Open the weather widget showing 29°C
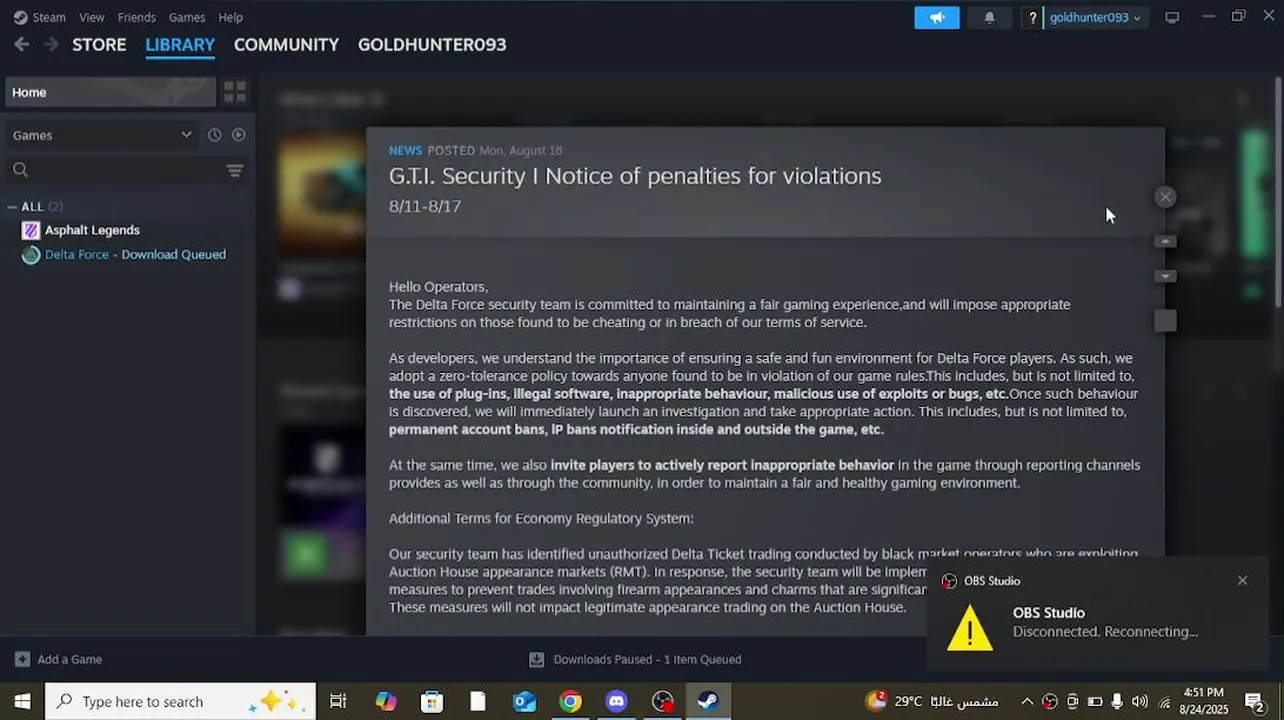Image resolution: width=1284 pixels, height=720 pixels. [934, 701]
